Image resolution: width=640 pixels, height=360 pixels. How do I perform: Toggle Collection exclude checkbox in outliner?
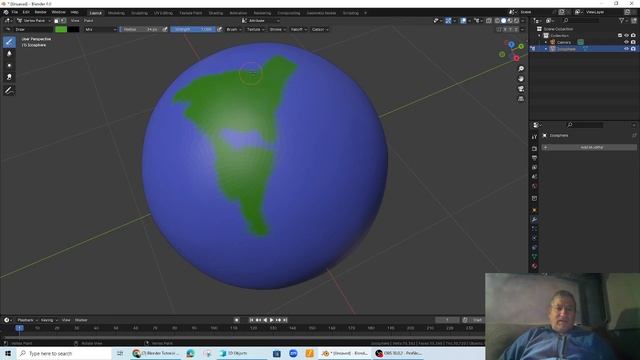620,36
